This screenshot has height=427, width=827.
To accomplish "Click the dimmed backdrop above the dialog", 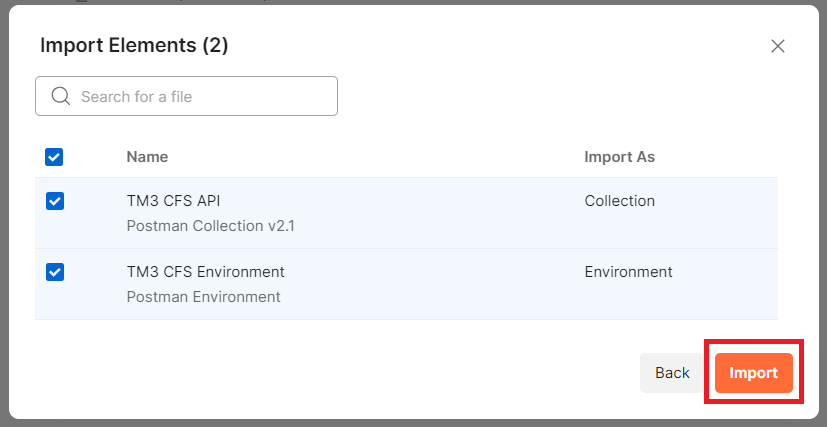I will click(400, 2).
